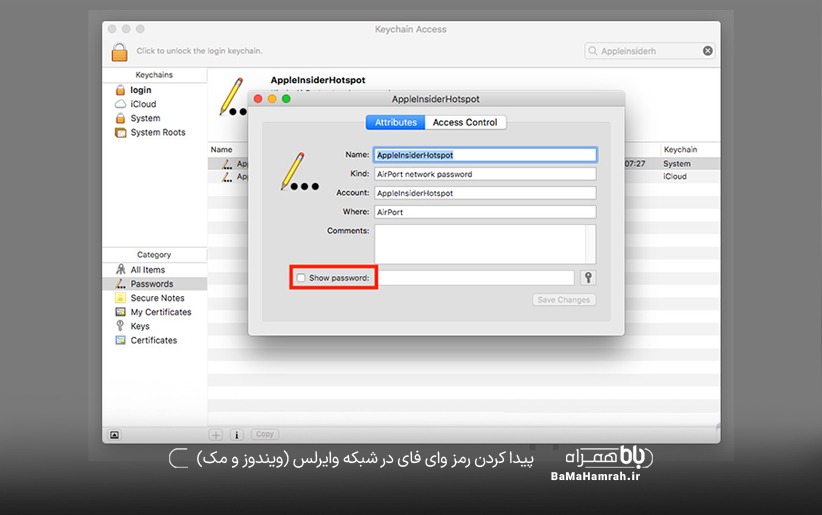This screenshot has width=822, height=515.
Task: Click the iCloud cloud icon
Action: pos(120,104)
